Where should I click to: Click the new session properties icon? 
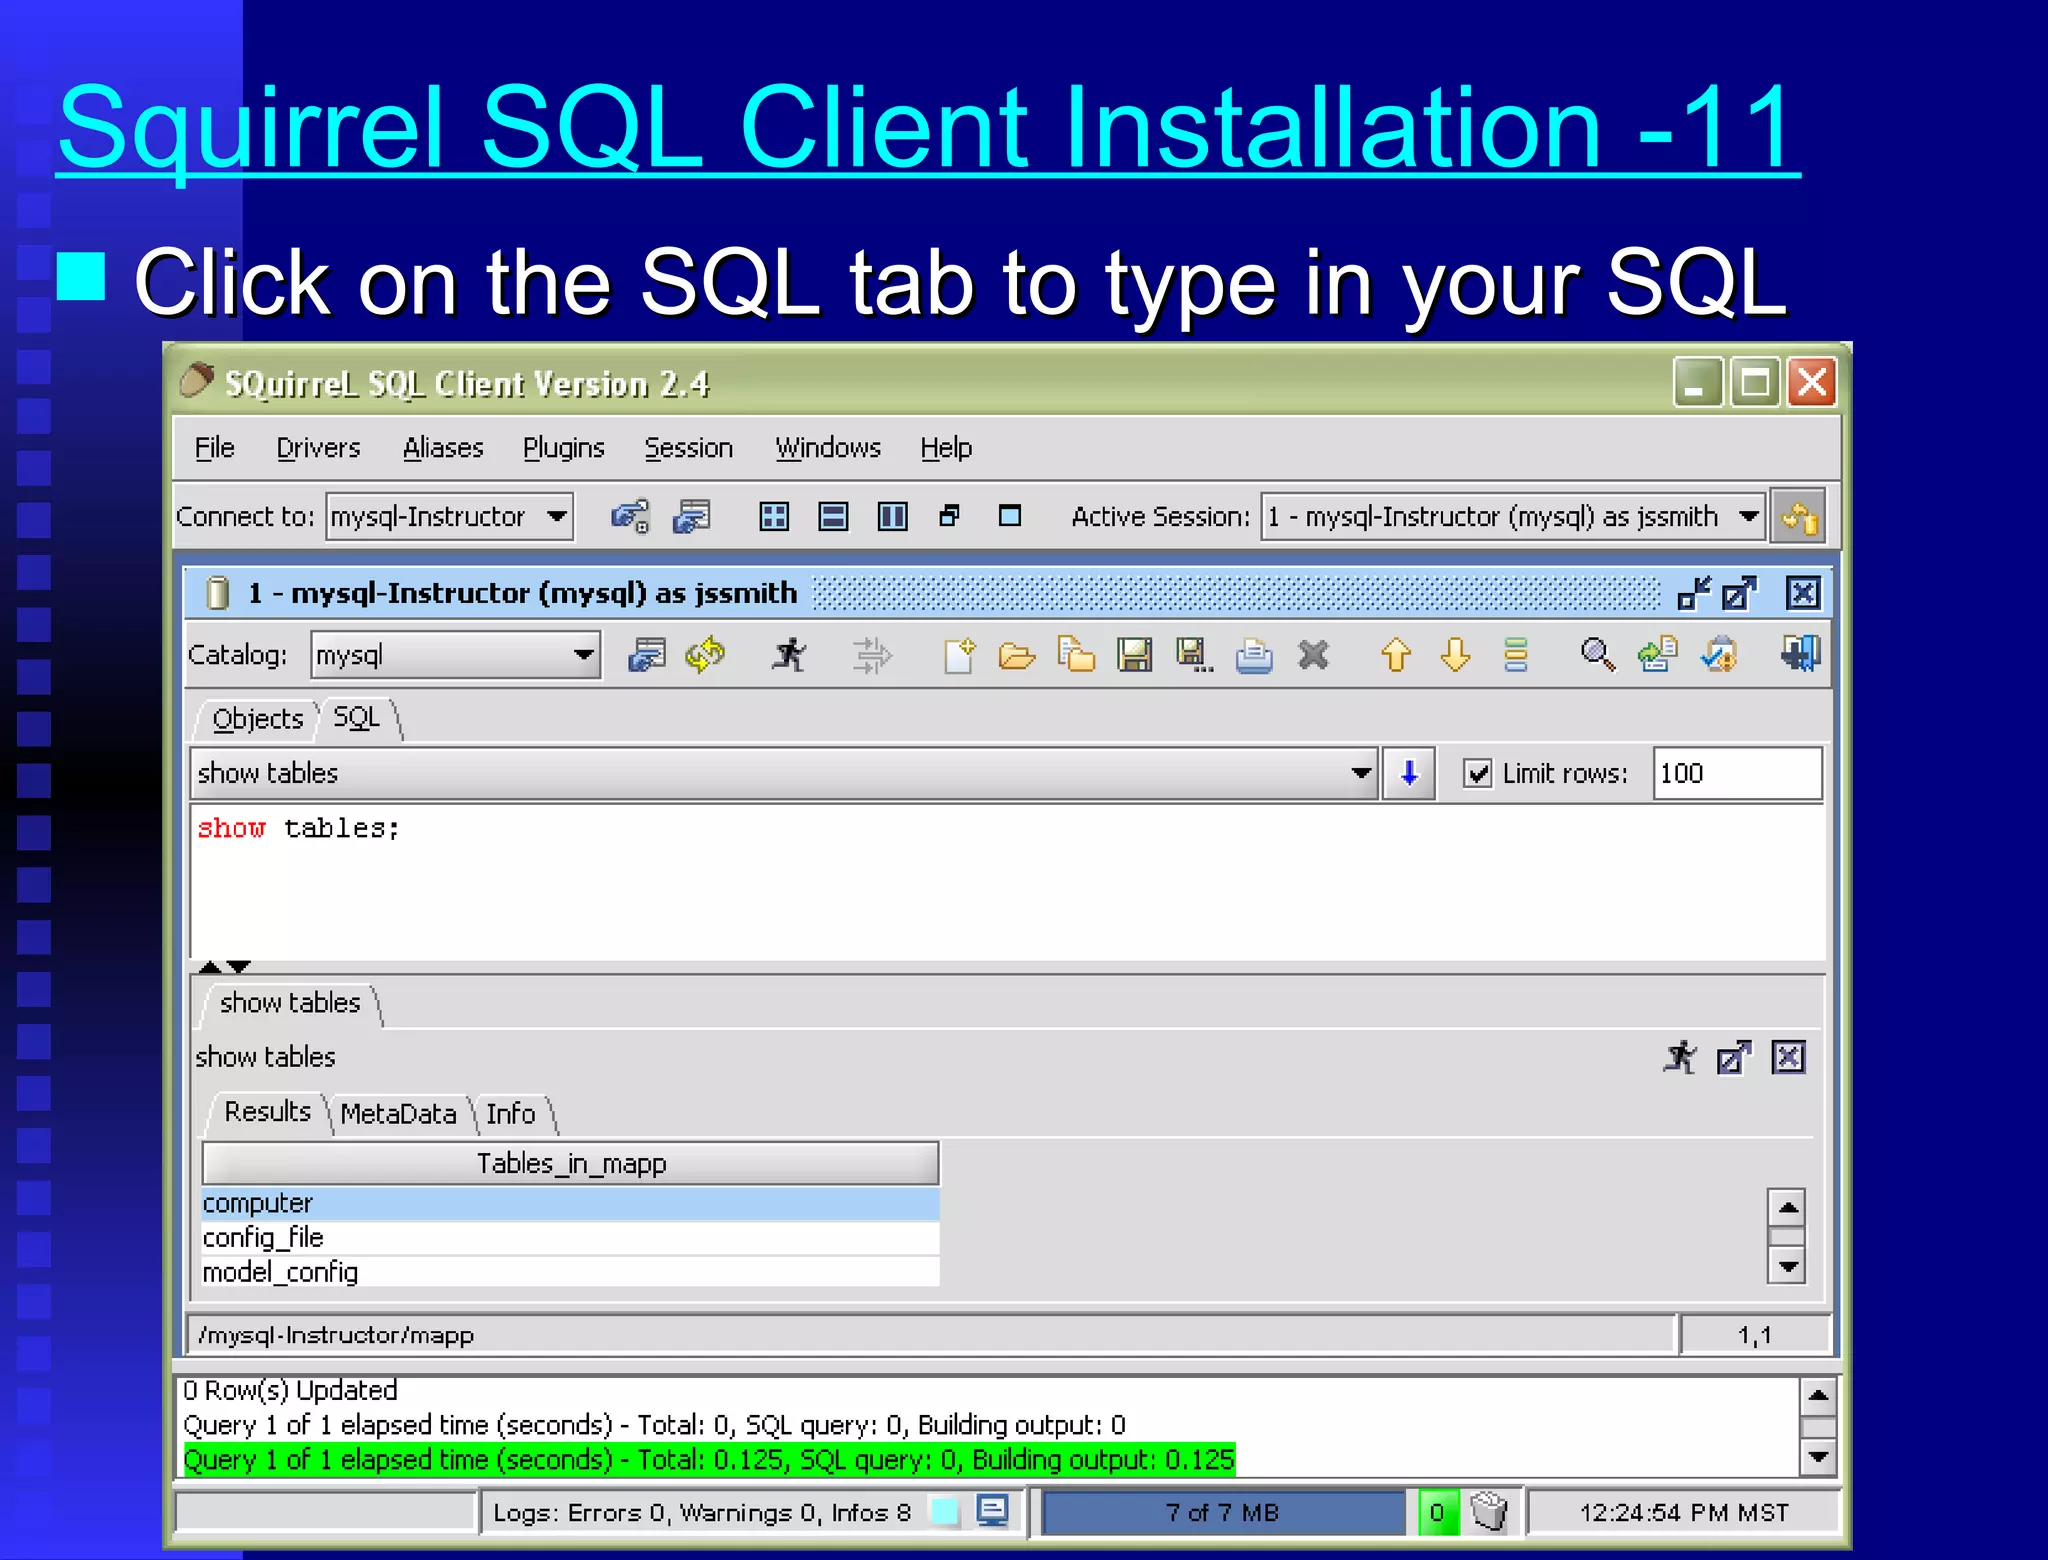click(x=691, y=516)
